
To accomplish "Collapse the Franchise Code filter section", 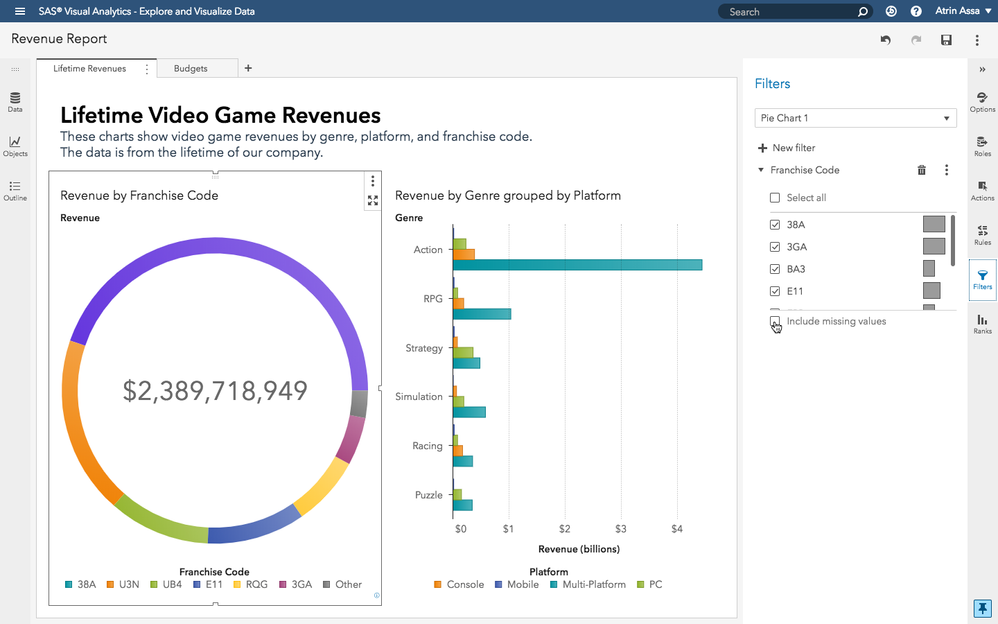I will (761, 170).
